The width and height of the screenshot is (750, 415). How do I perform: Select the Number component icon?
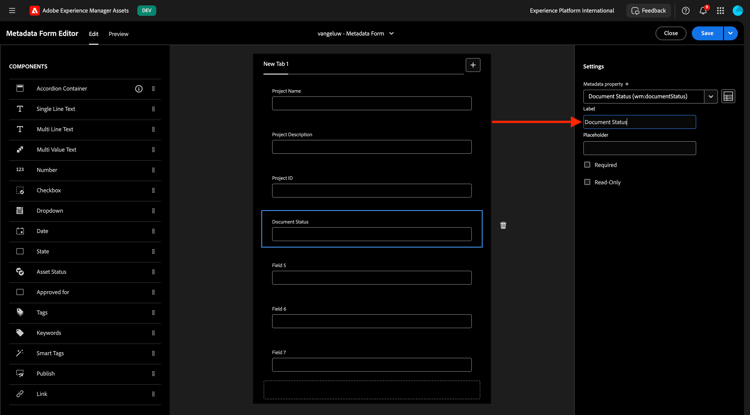click(20, 170)
